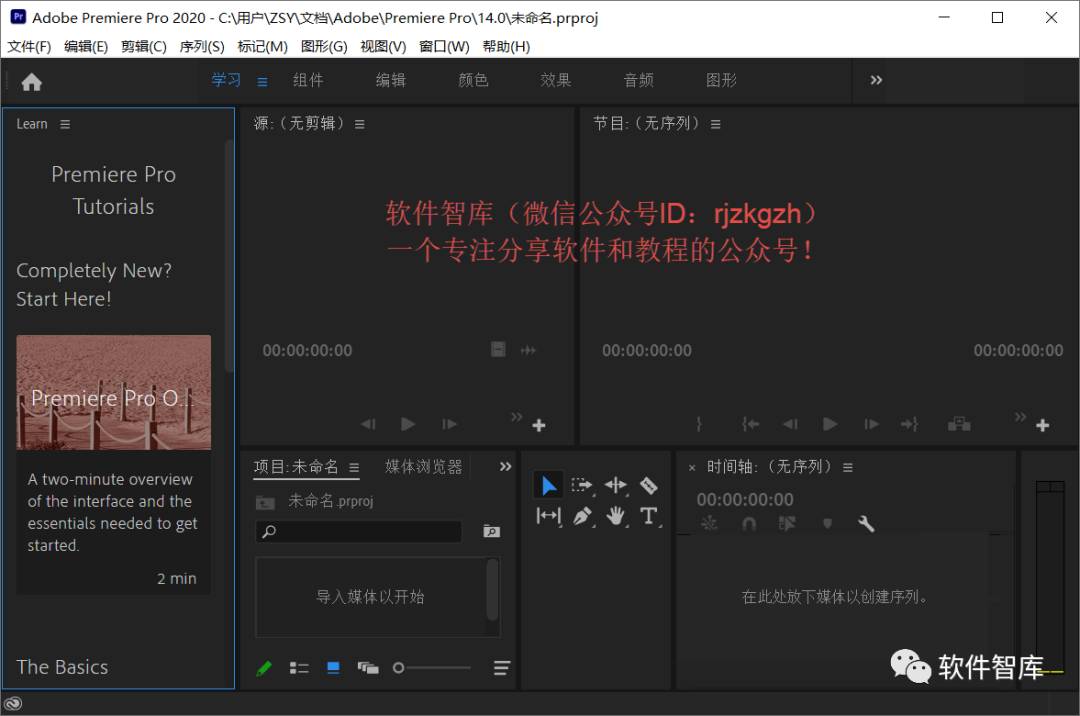Image resolution: width=1080 pixels, height=716 pixels.
Task: Select the Razor tool
Action: pos(649,485)
